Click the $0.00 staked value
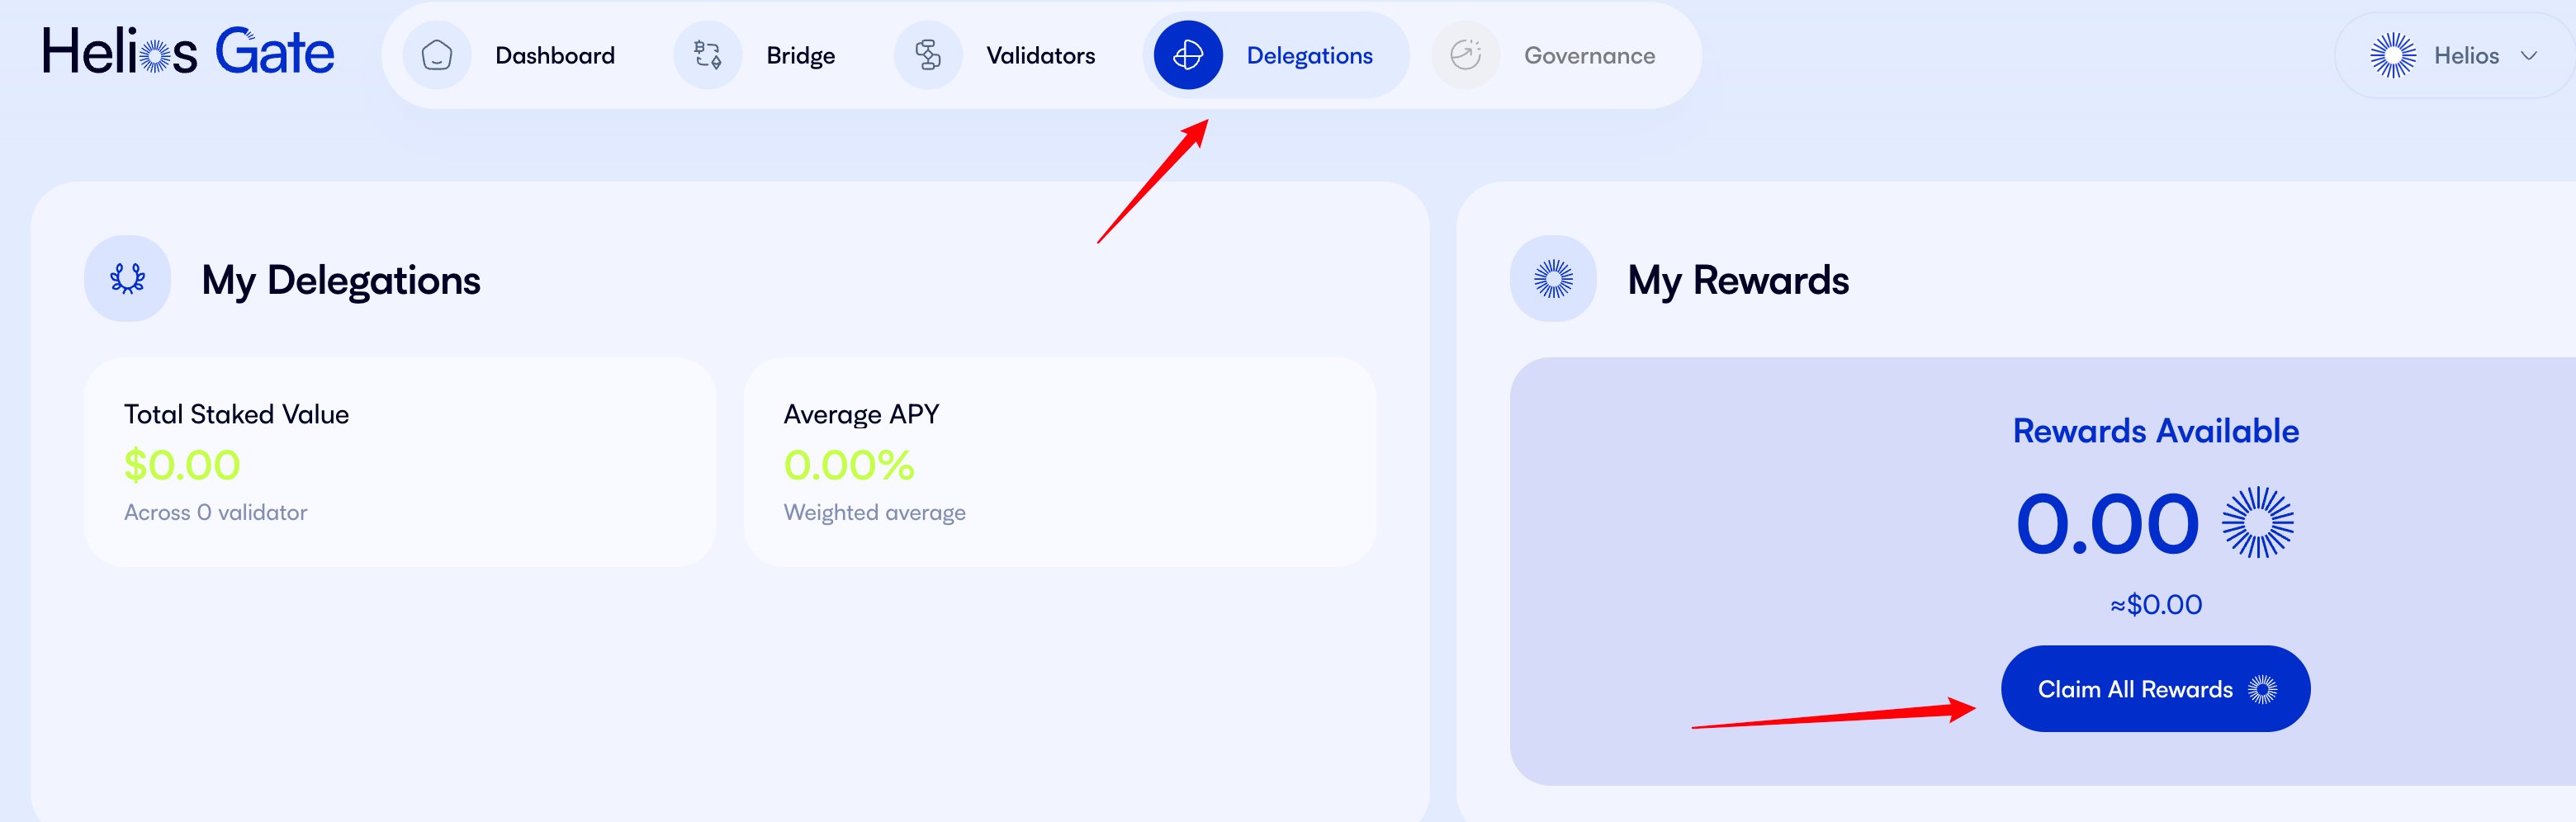 tap(182, 465)
